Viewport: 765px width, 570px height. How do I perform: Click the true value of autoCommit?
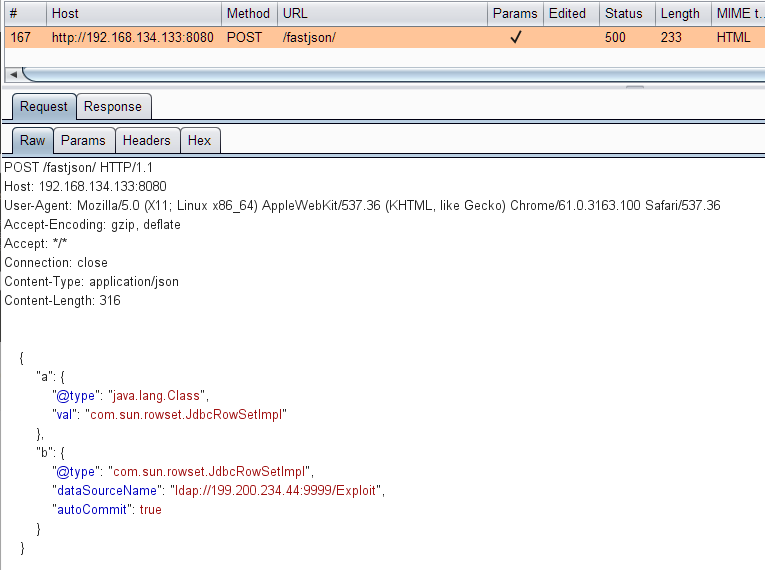pos(150,509)
